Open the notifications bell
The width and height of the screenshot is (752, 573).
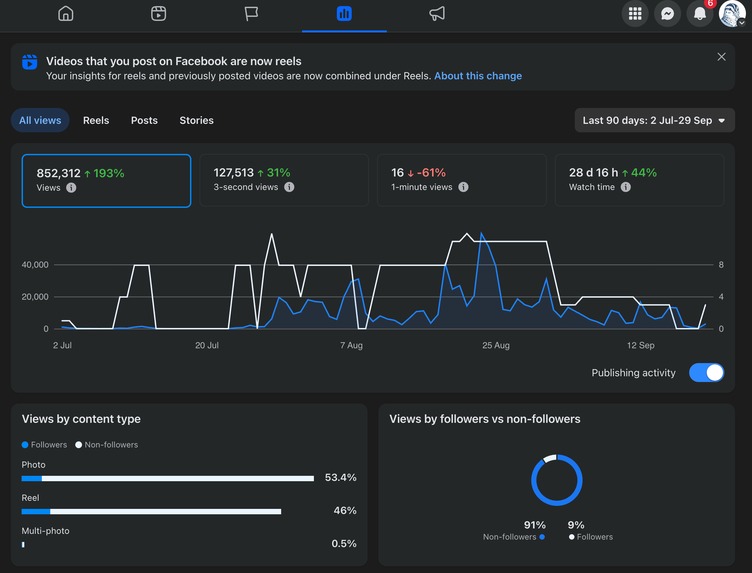[700, 13]
